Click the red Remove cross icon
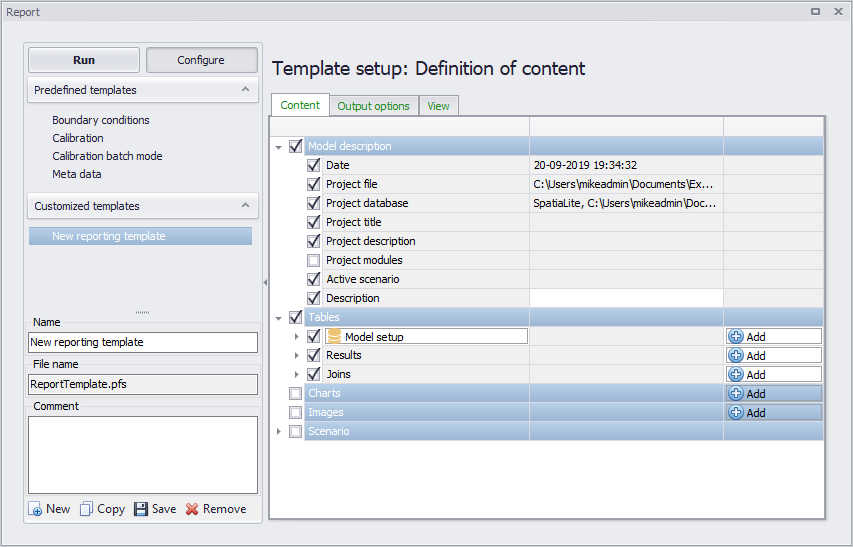Viewport: 853px width, 547px height. [191, 509]
